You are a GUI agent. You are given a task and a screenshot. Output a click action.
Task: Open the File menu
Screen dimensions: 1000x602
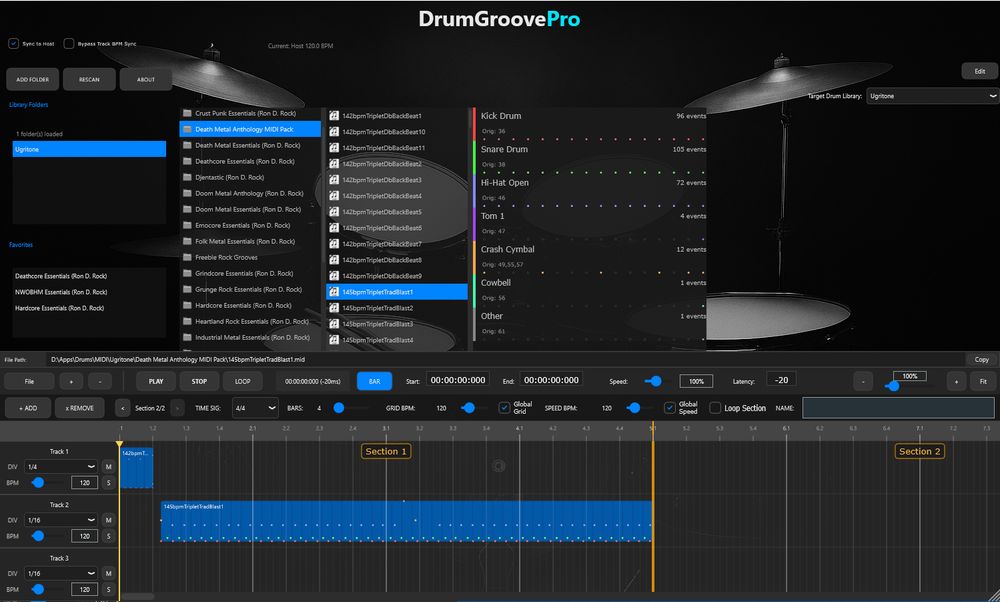30,381
